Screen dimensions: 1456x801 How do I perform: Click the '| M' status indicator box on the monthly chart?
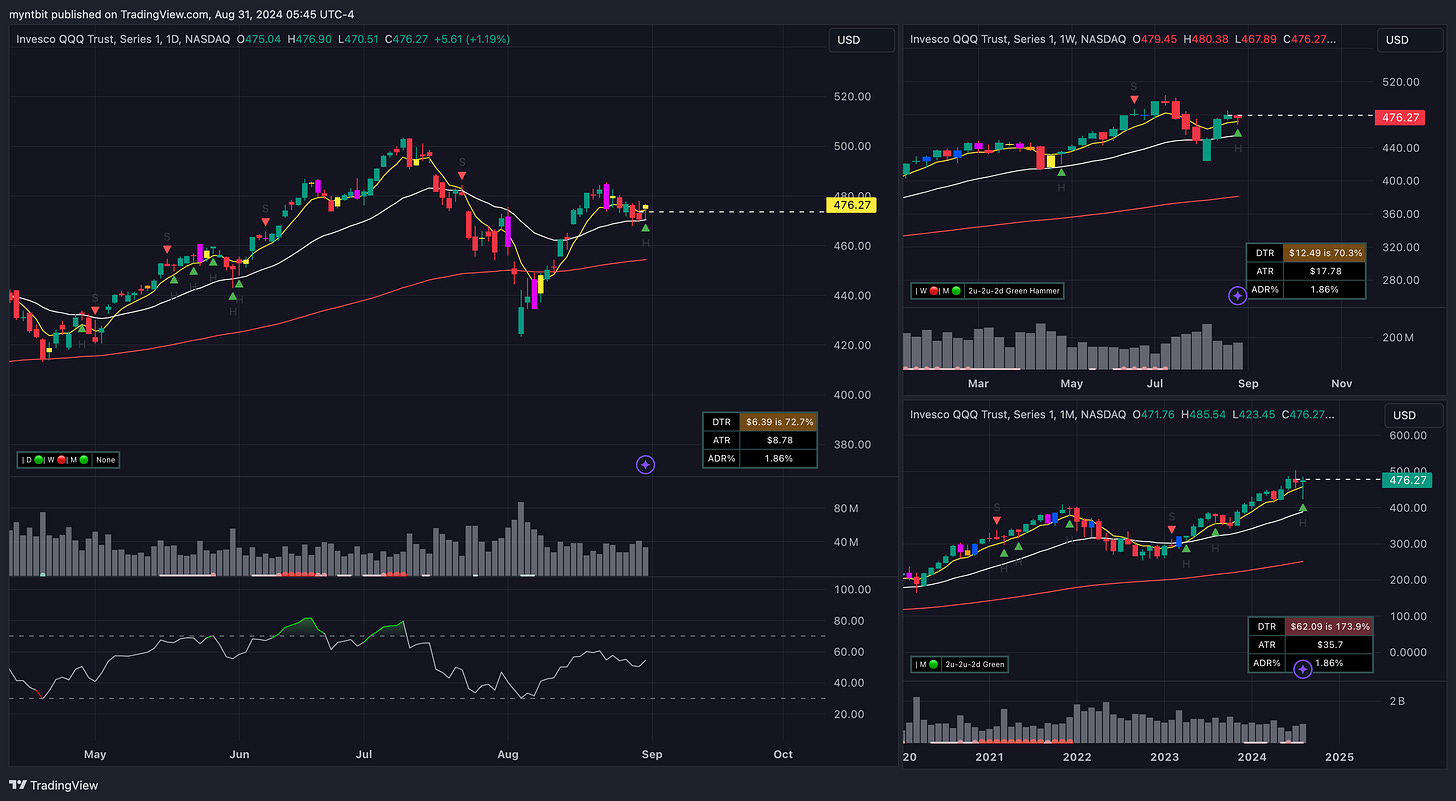click(928, 664)
